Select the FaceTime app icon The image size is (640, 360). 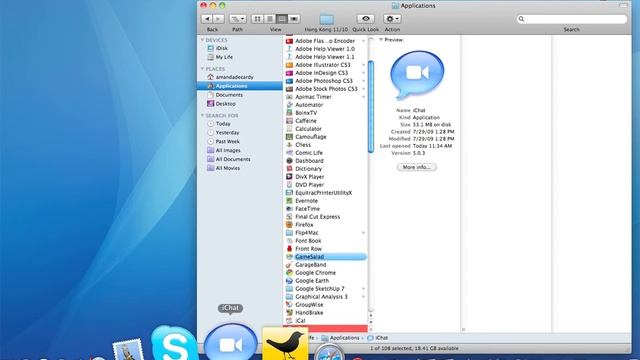pyautogui.click(x=289, y=209)
